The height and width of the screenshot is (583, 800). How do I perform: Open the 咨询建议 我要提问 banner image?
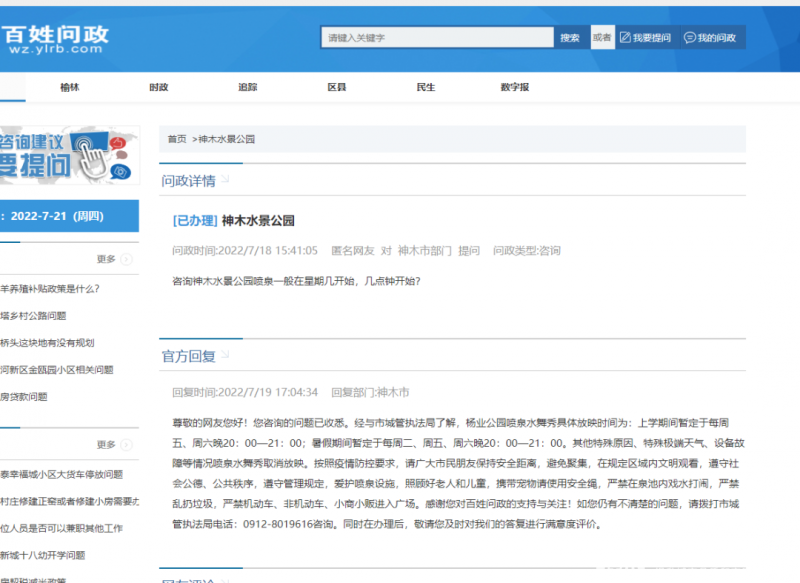coord(68,154)
